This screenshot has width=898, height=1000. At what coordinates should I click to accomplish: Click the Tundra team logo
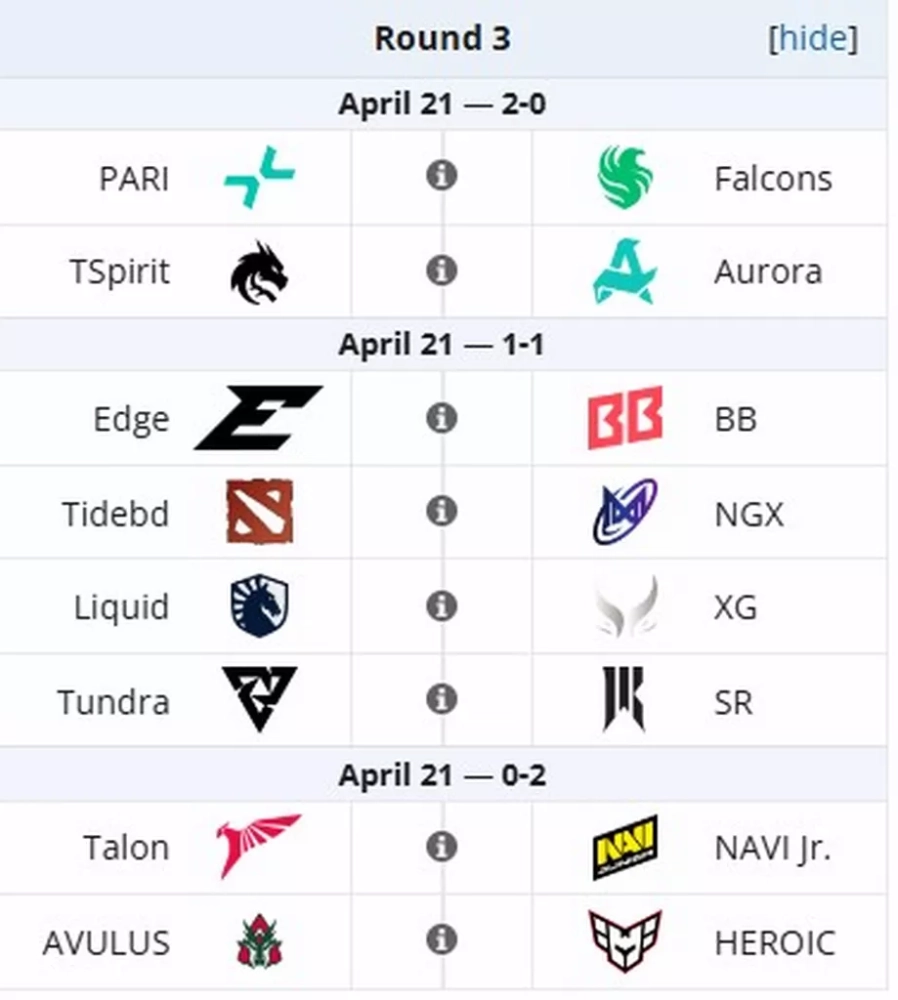(x=259, y=700)
